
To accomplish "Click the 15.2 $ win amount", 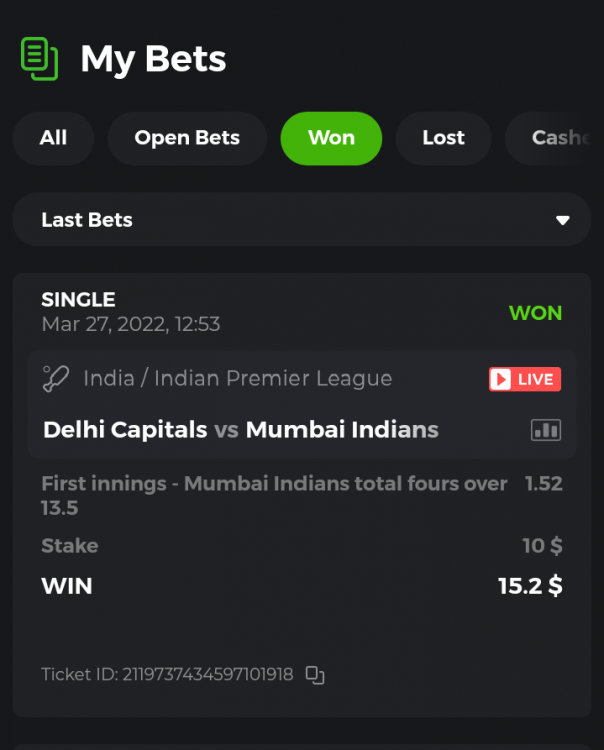I will click(x=530, y=586).
